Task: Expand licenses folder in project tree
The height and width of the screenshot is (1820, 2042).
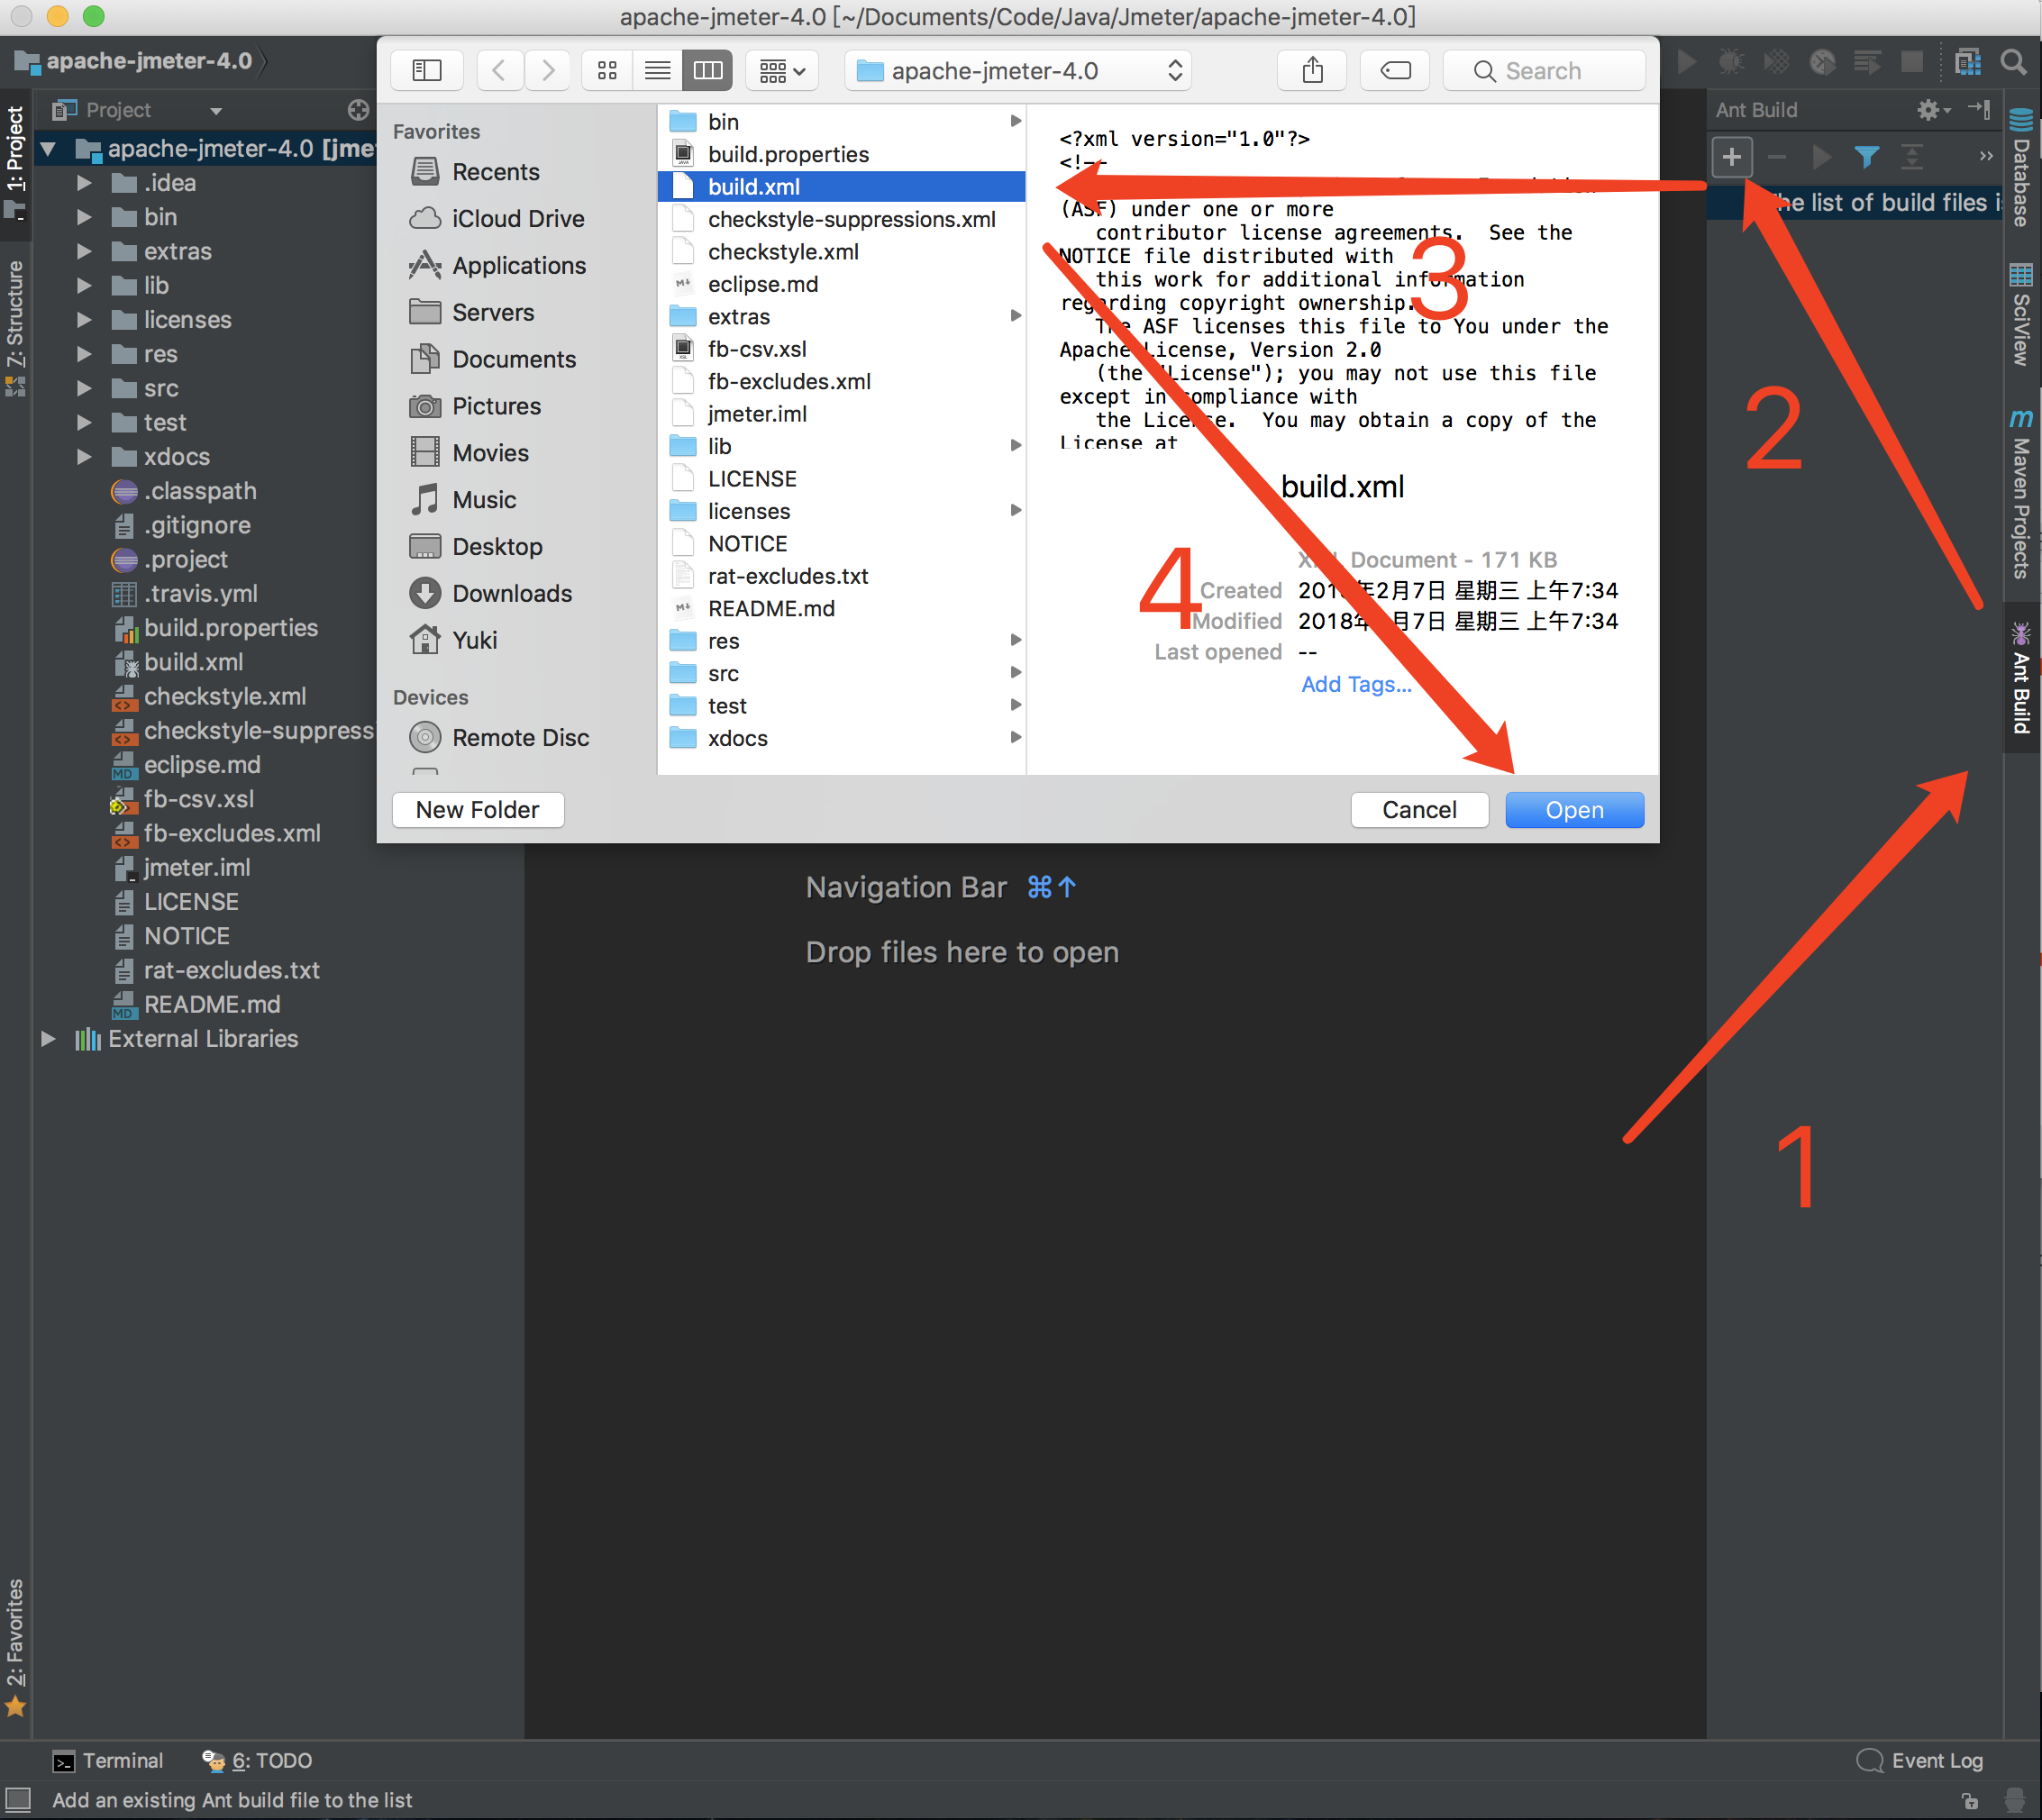Action: point(84,321)
